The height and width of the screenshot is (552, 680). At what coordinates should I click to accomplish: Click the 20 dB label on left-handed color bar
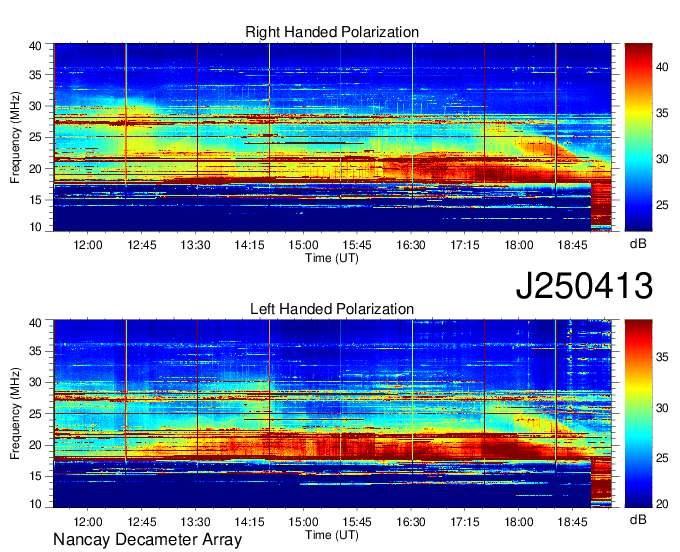(x=662, y=504)
